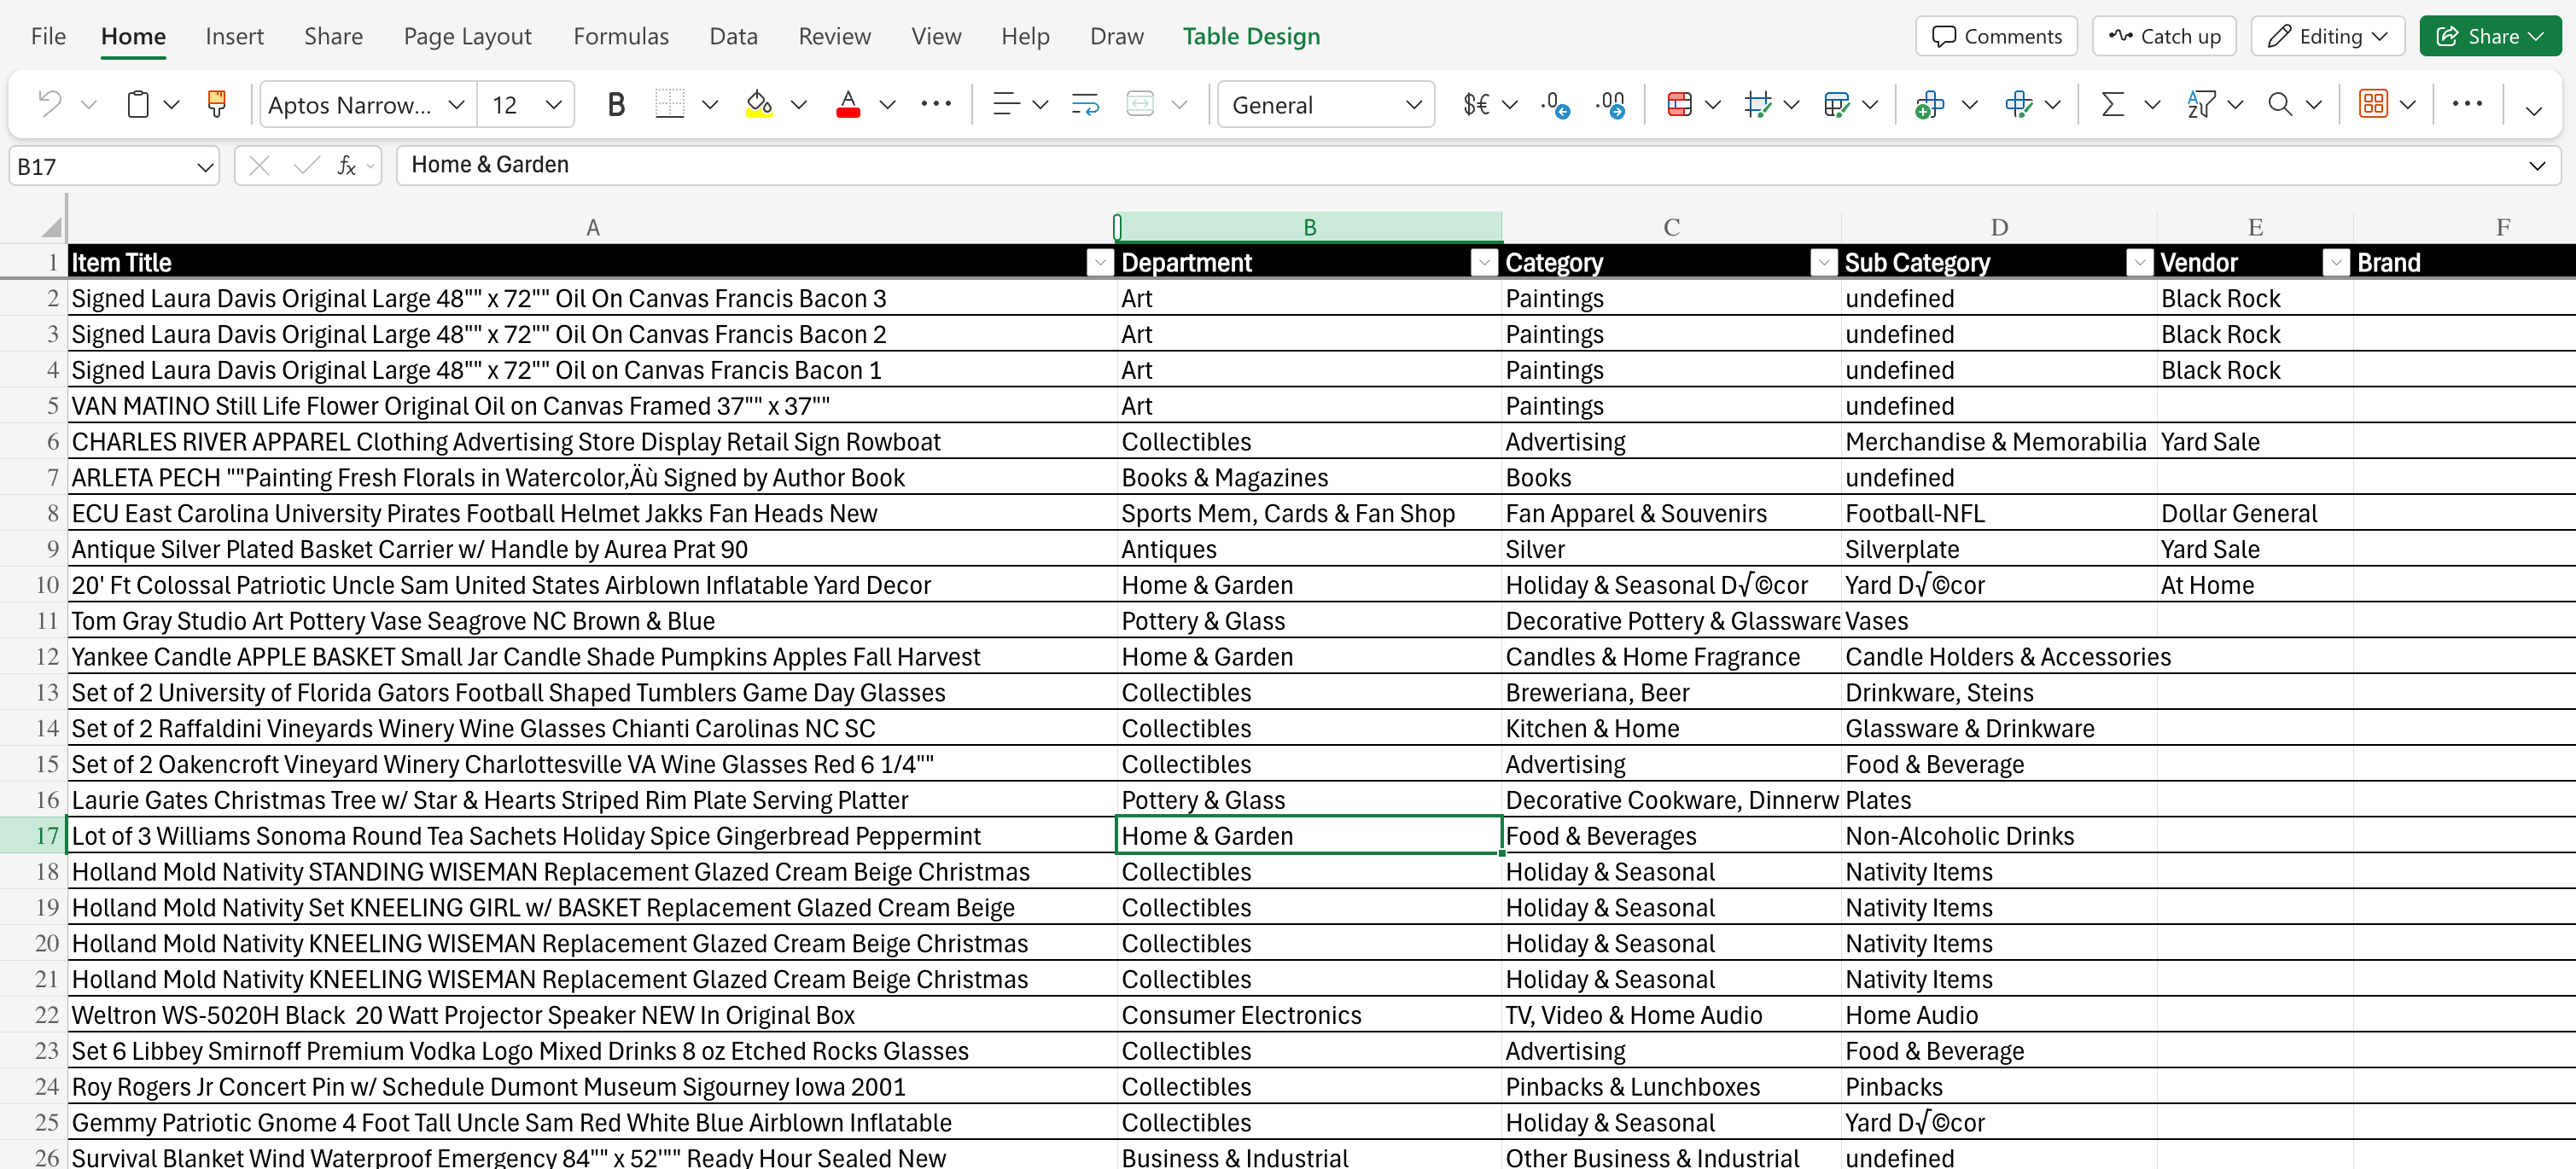Screen dimensions: 2576x1169
Task: Open Vendor column filter dropdown
Action: [2336, 263]
